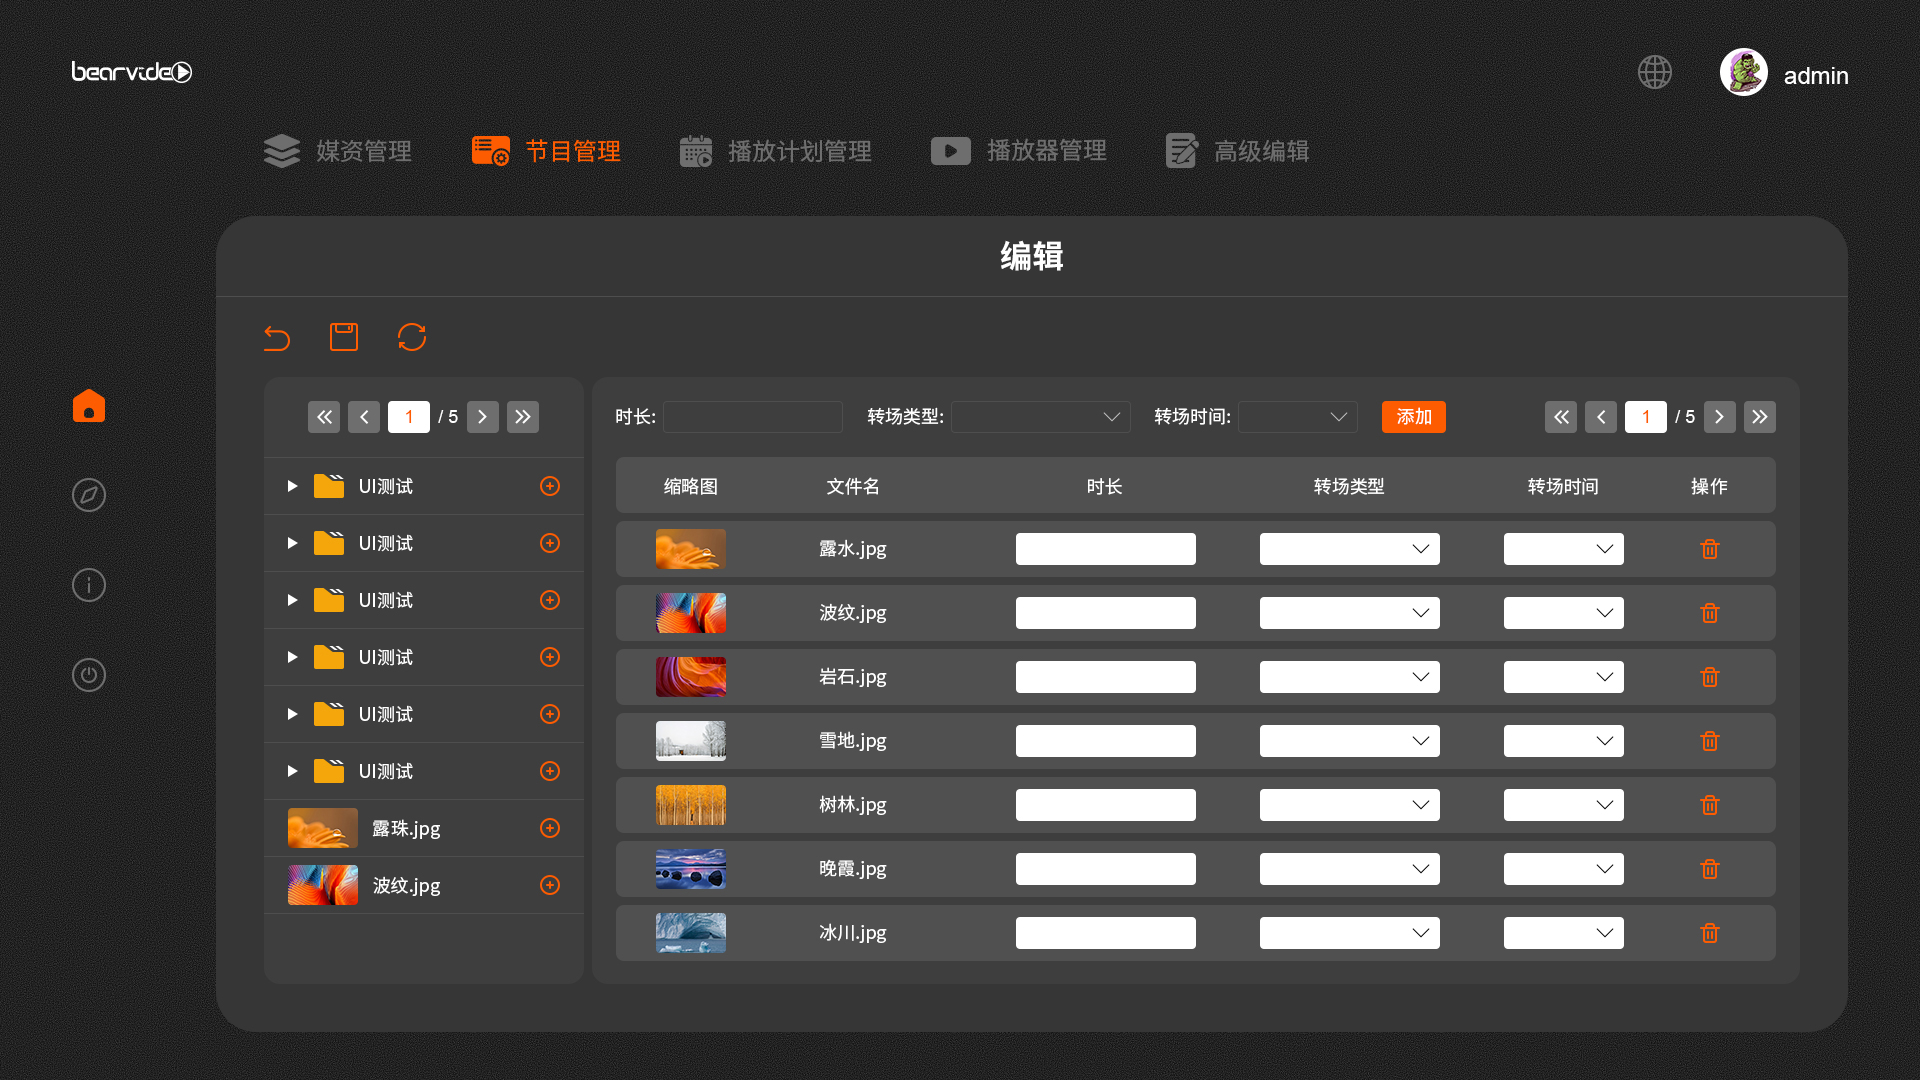Click 时长 field for 岩石.jpg
Viewport: 1920px width, 1080px height.
[x=1106, y=677]
